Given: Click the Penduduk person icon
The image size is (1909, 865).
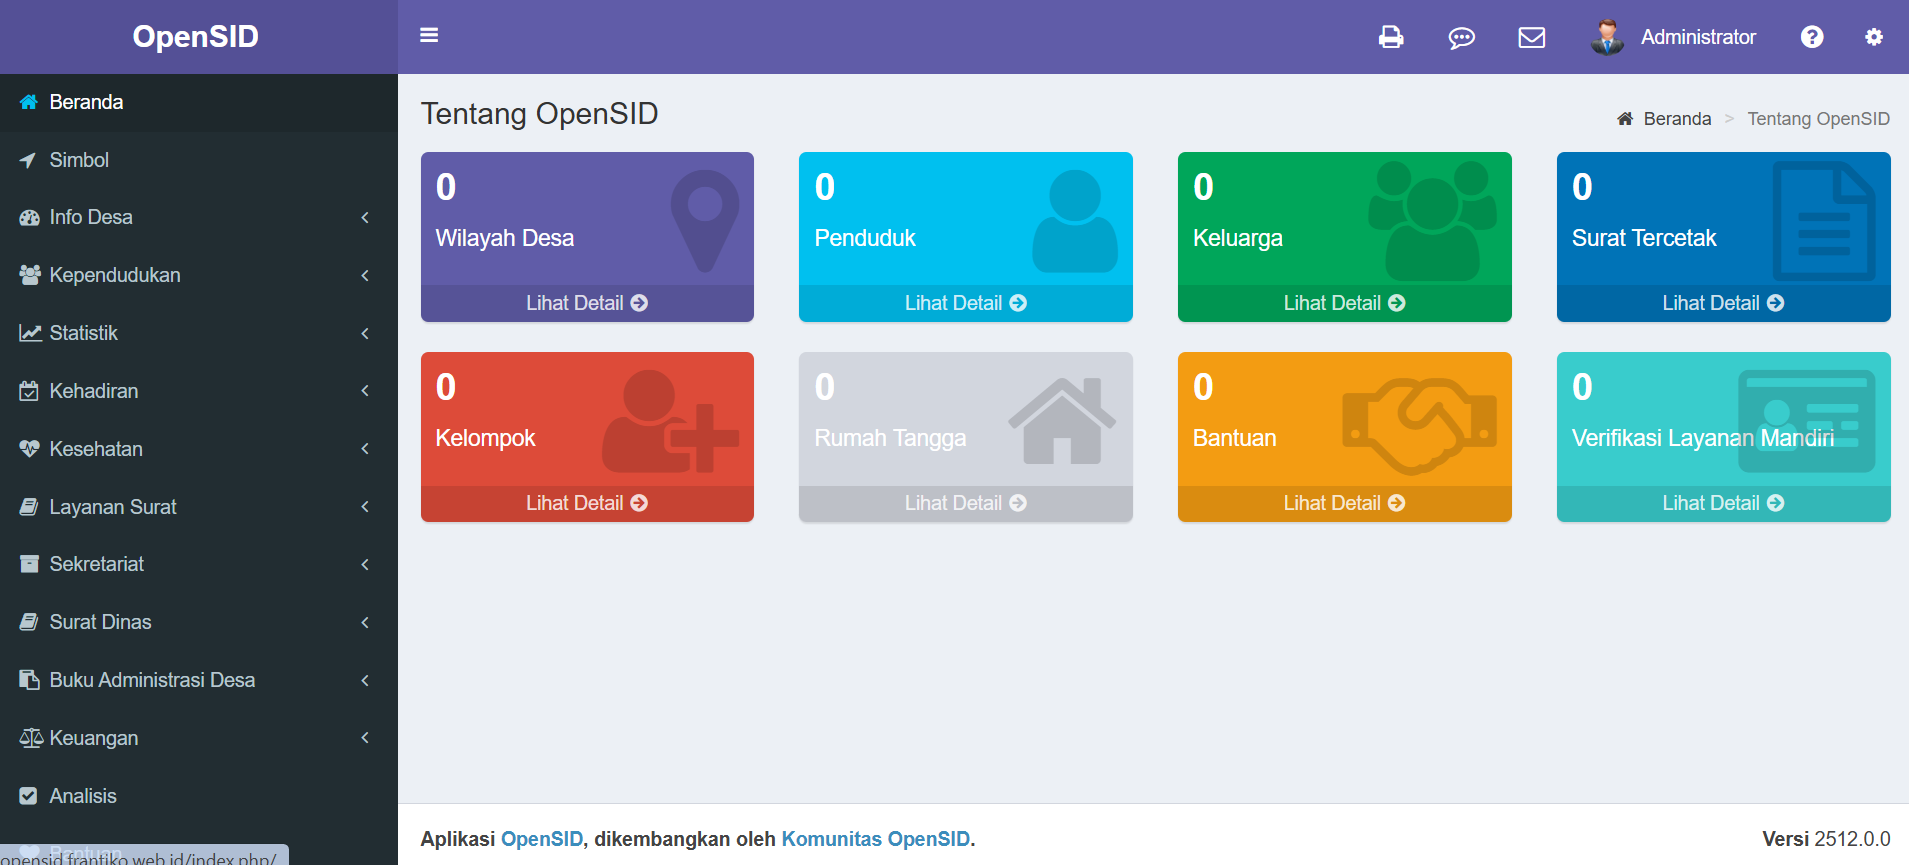Looking at the screenshot, I should (x=1074, y=221).
